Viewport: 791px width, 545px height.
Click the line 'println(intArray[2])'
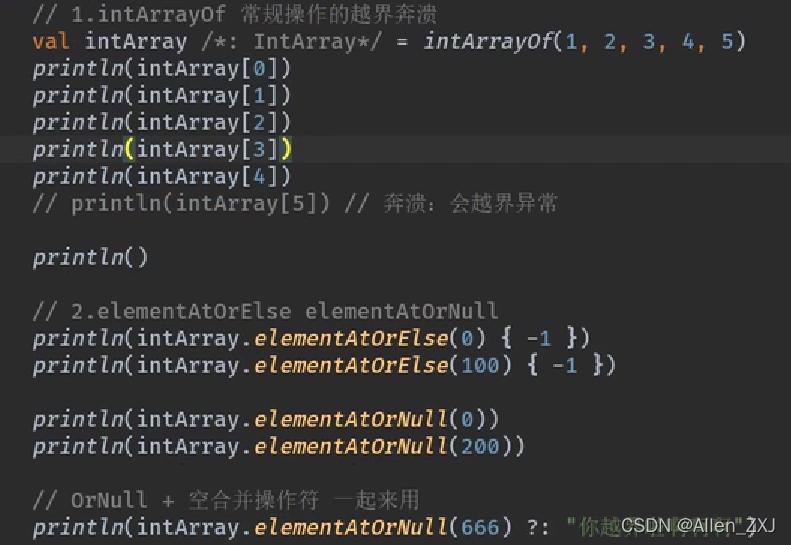[162, 123]
